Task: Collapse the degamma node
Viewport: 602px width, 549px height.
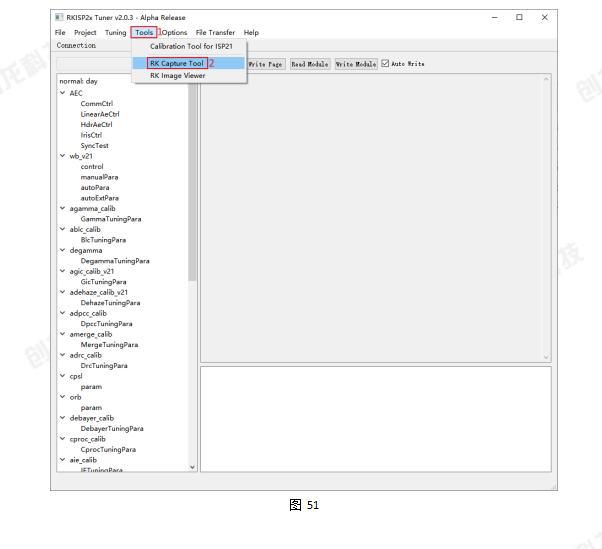Action: 63,250
